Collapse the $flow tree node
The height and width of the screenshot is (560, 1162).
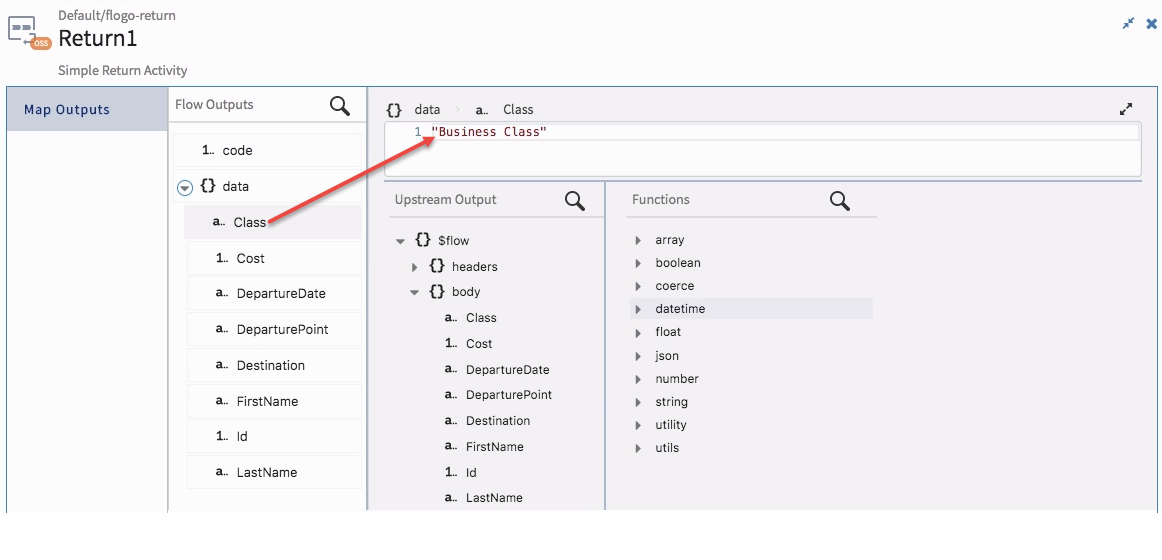pos(400,241)
